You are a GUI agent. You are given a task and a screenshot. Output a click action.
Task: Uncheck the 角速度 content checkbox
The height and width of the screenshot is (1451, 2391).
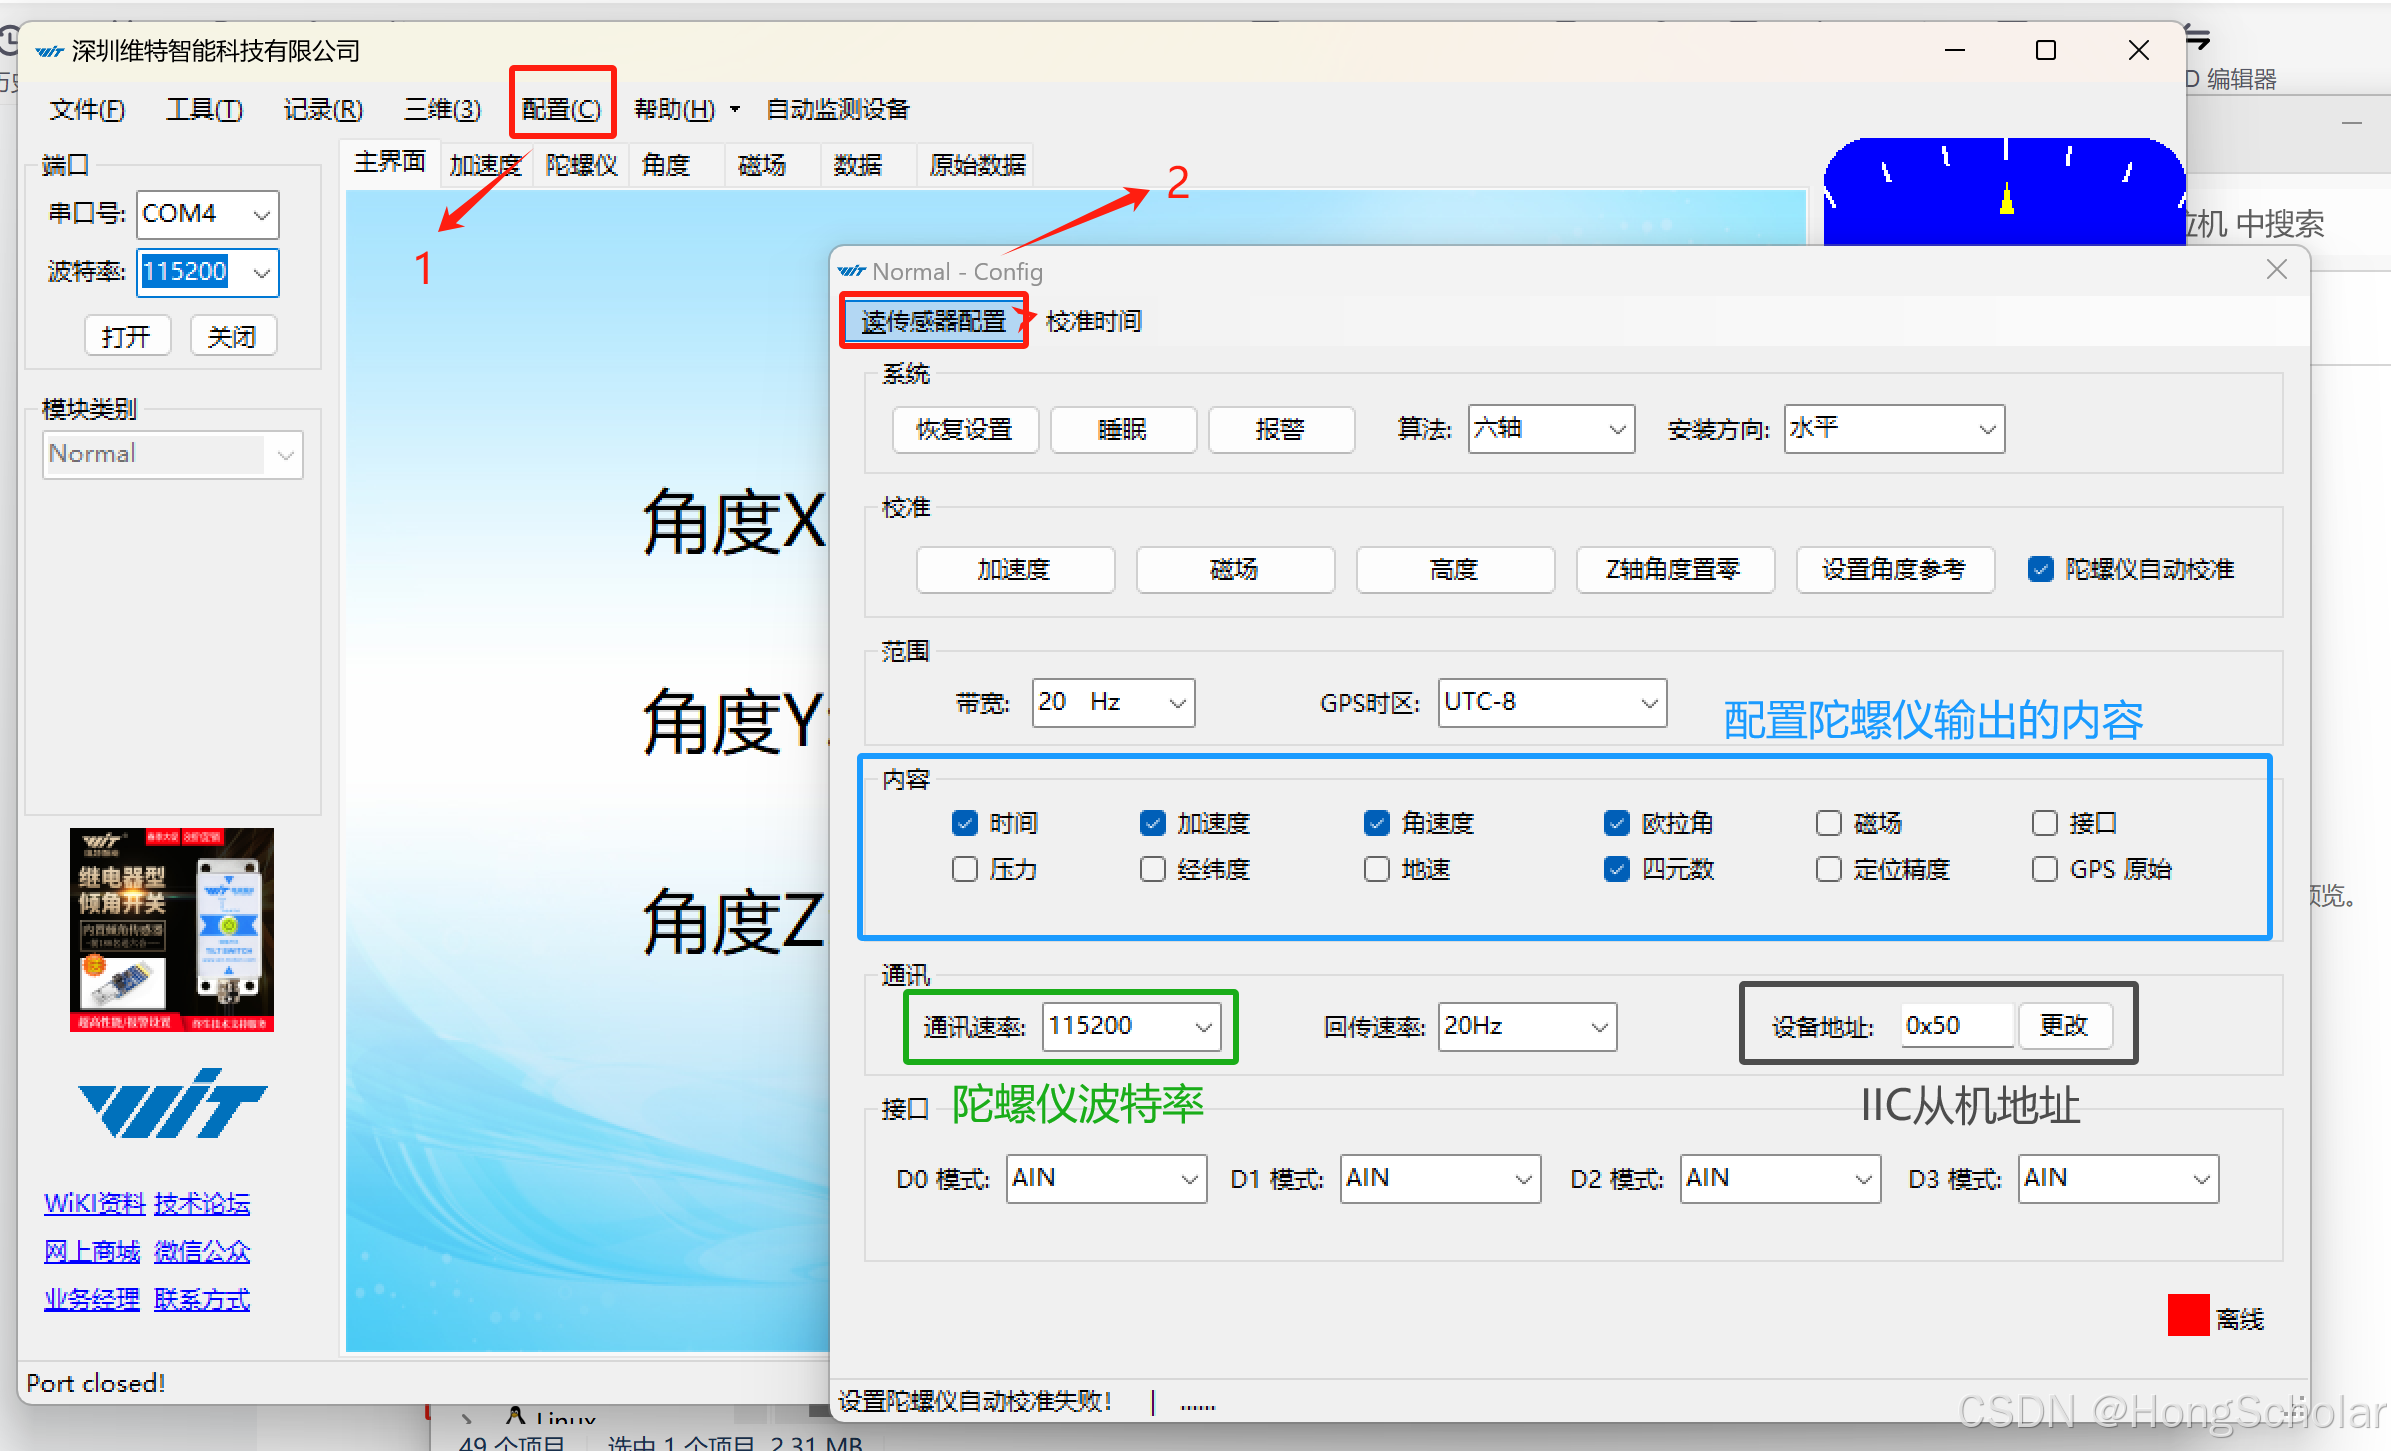point(1376,823)
